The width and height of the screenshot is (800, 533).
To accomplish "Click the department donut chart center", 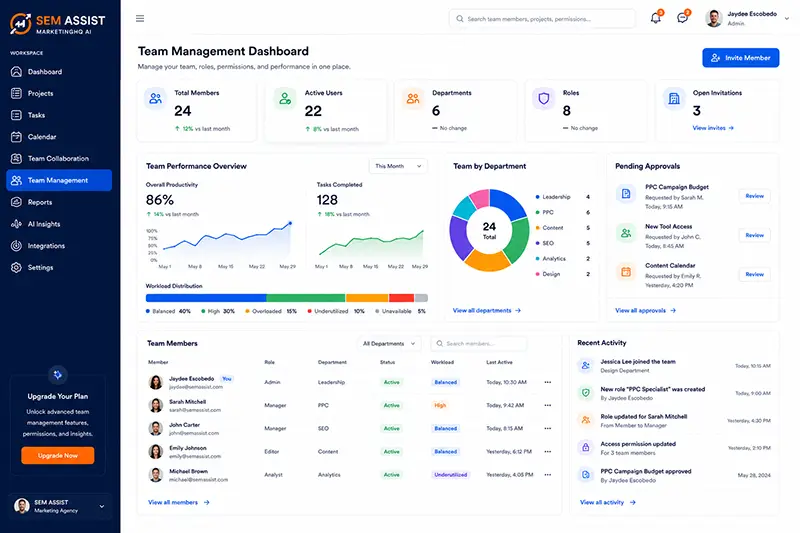I will click(489, 230).
